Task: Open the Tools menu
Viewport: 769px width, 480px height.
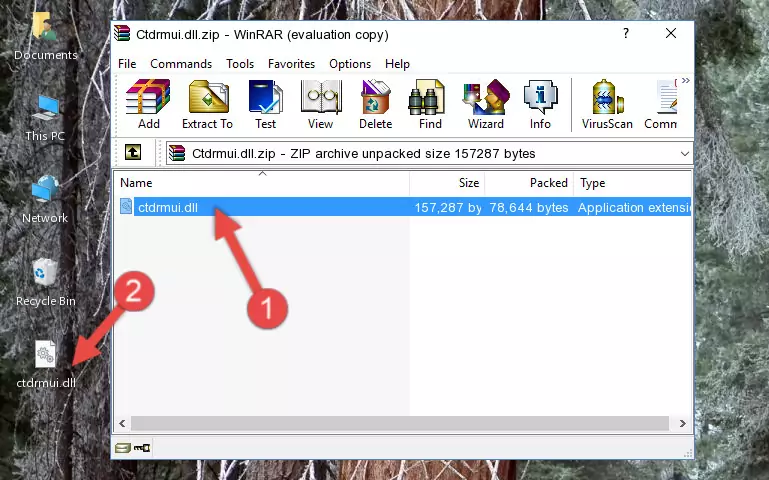Action: click(x=240, y=64)
